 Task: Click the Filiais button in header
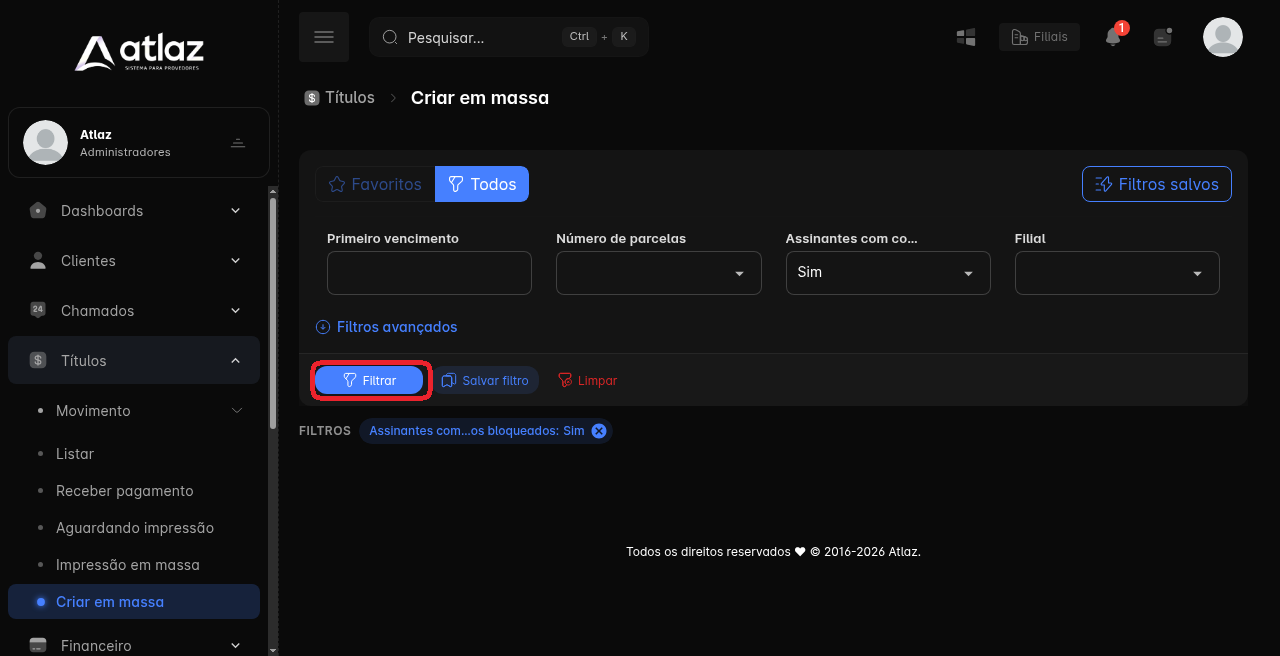click(1039, 37)
